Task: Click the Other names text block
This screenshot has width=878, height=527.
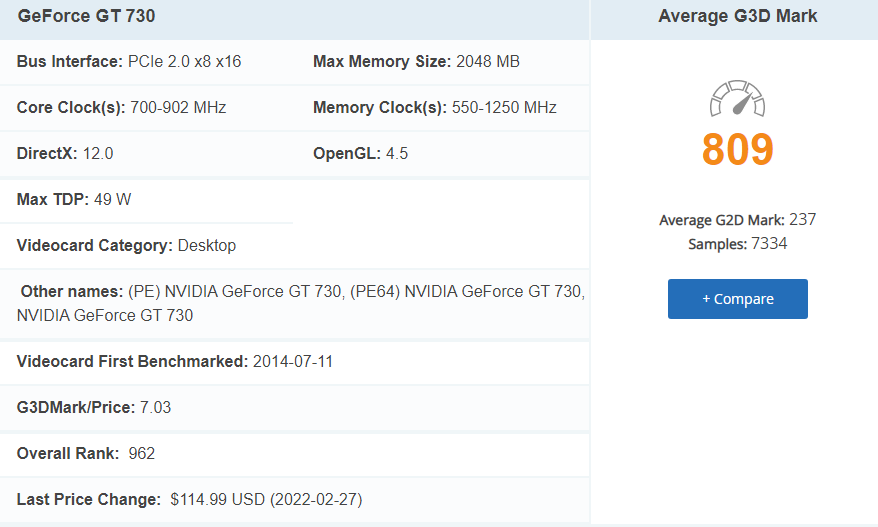Action: pyautogui.click(x=300, y=303)
